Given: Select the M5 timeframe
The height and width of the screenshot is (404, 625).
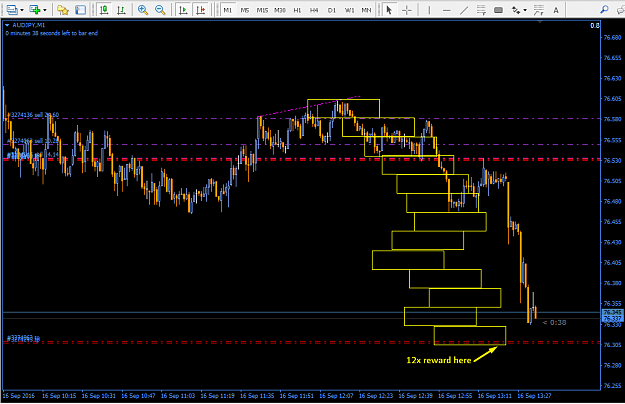Looking at the screenshot, I should (245, 10).
